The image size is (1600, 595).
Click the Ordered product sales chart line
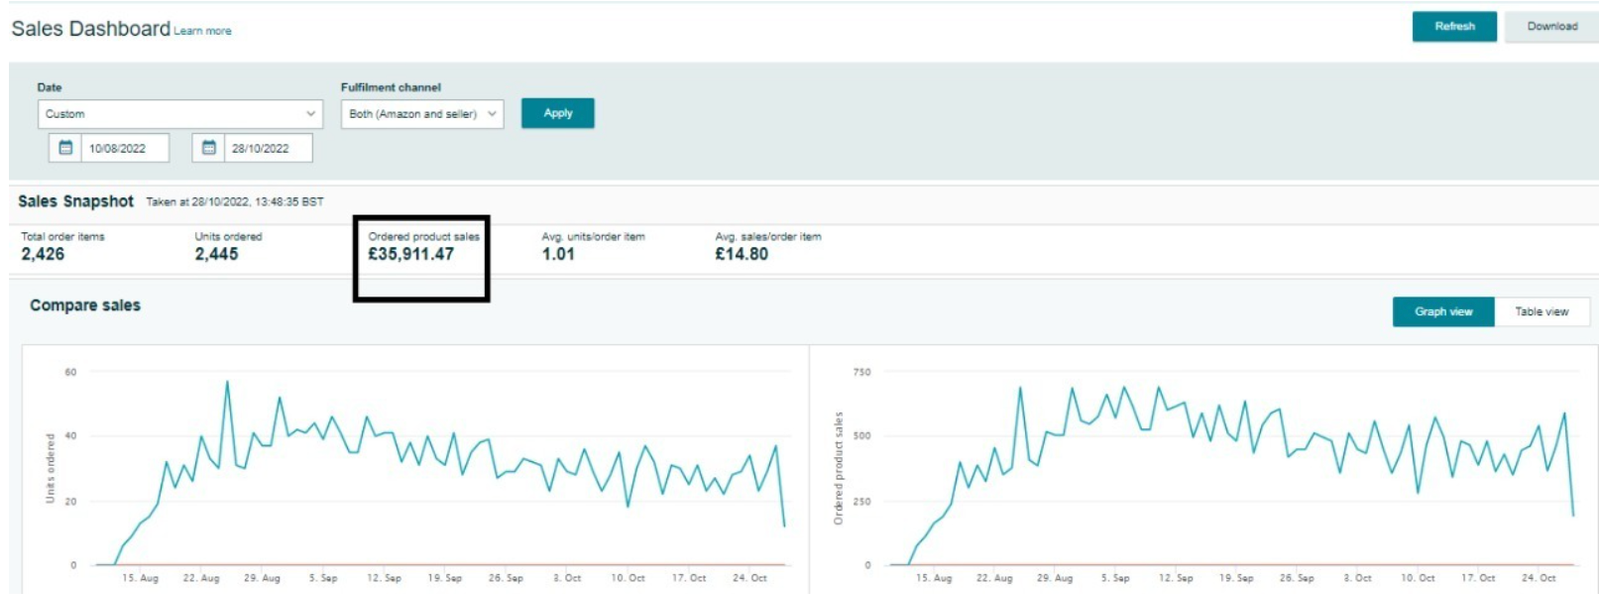click(x=1231, y=477)
